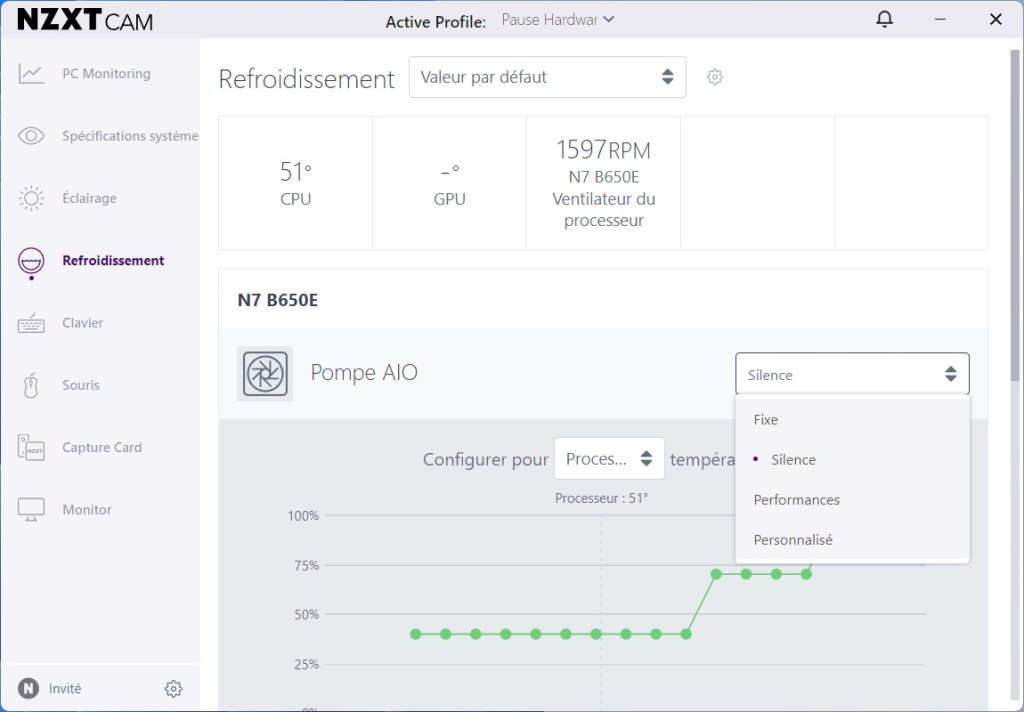The width and height of the screenshot is (1024, 712).
Task: Open Spécifications système eye icon
Action: point(31,136)
